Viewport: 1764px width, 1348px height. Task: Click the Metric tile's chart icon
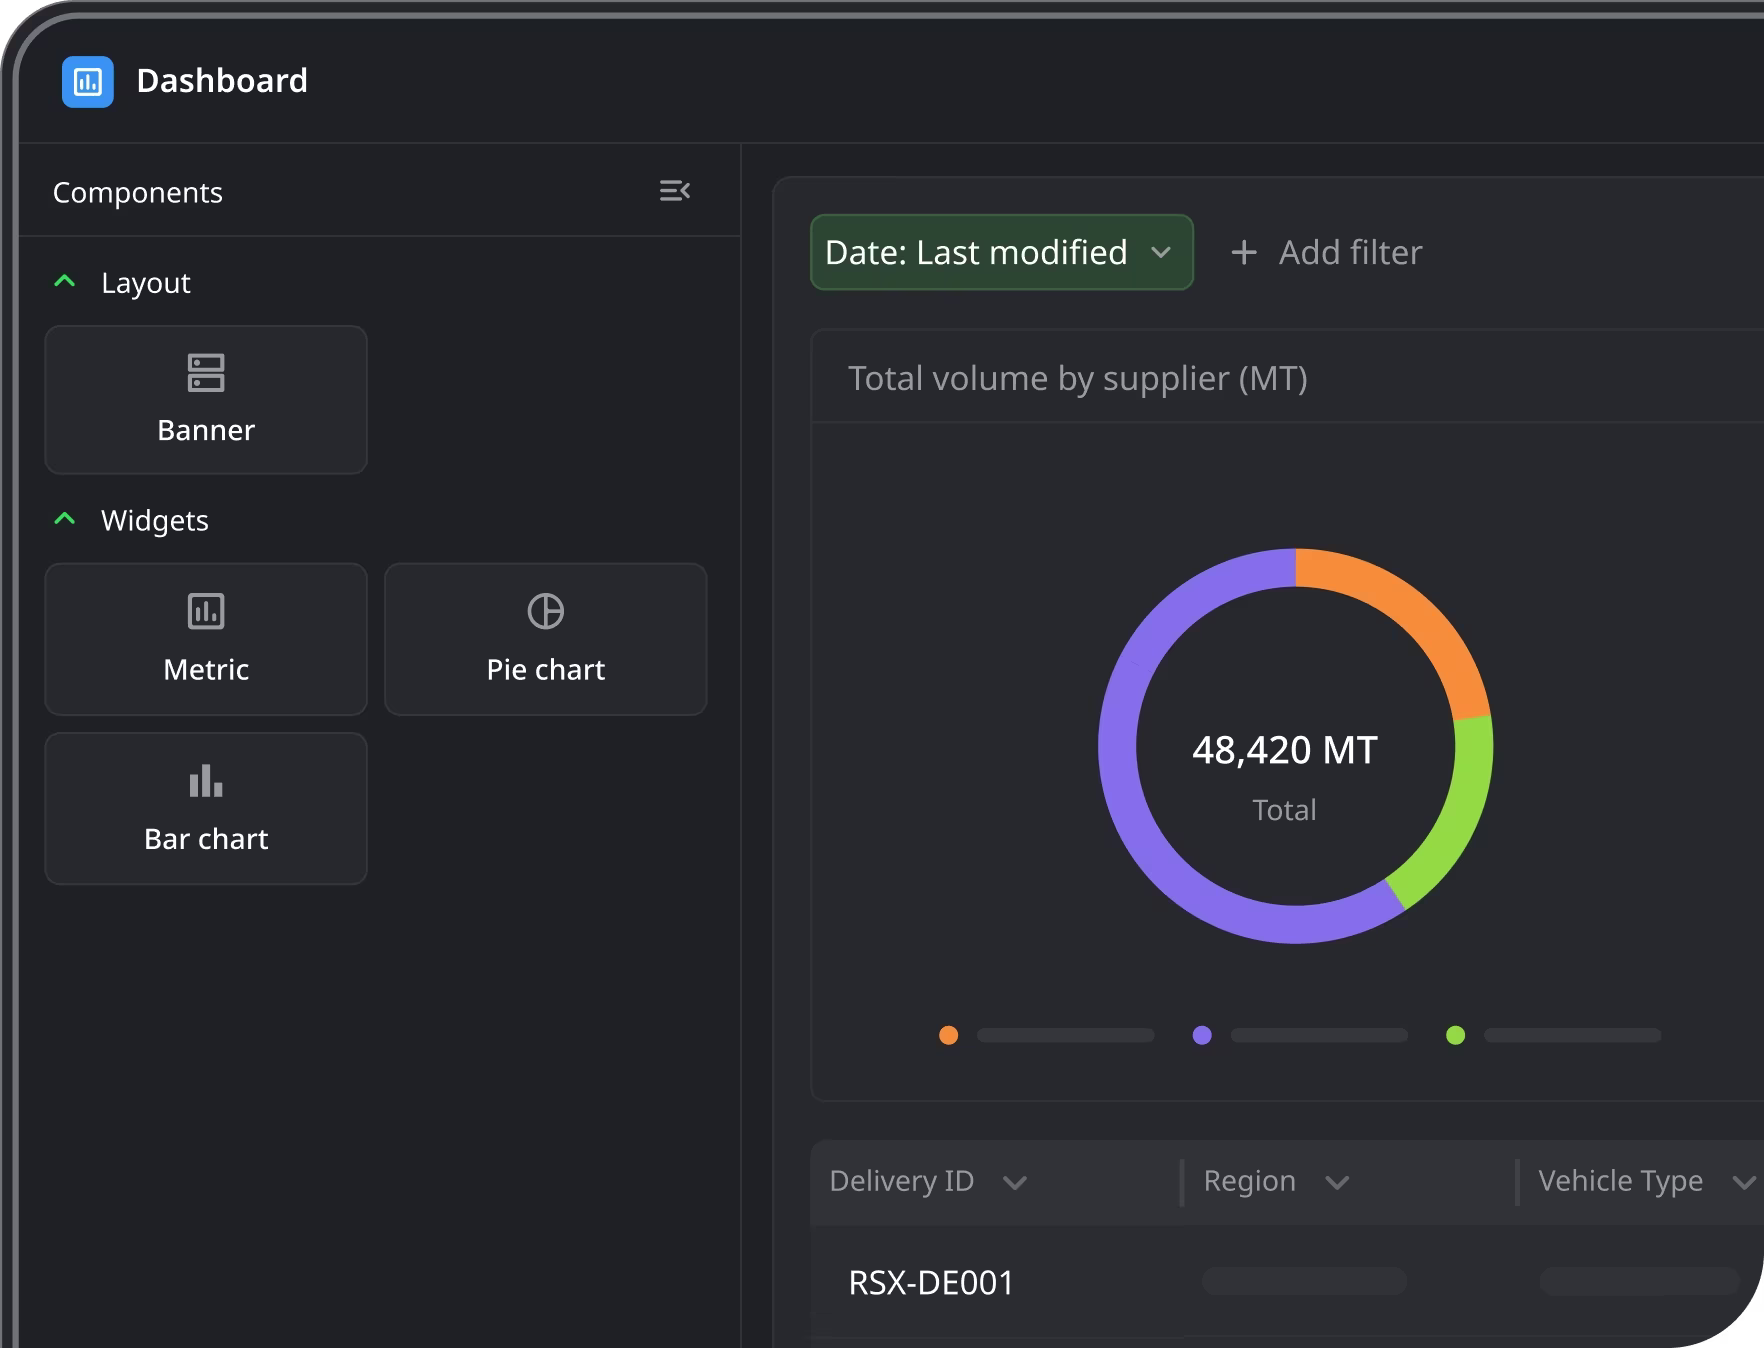click(206, 611)
